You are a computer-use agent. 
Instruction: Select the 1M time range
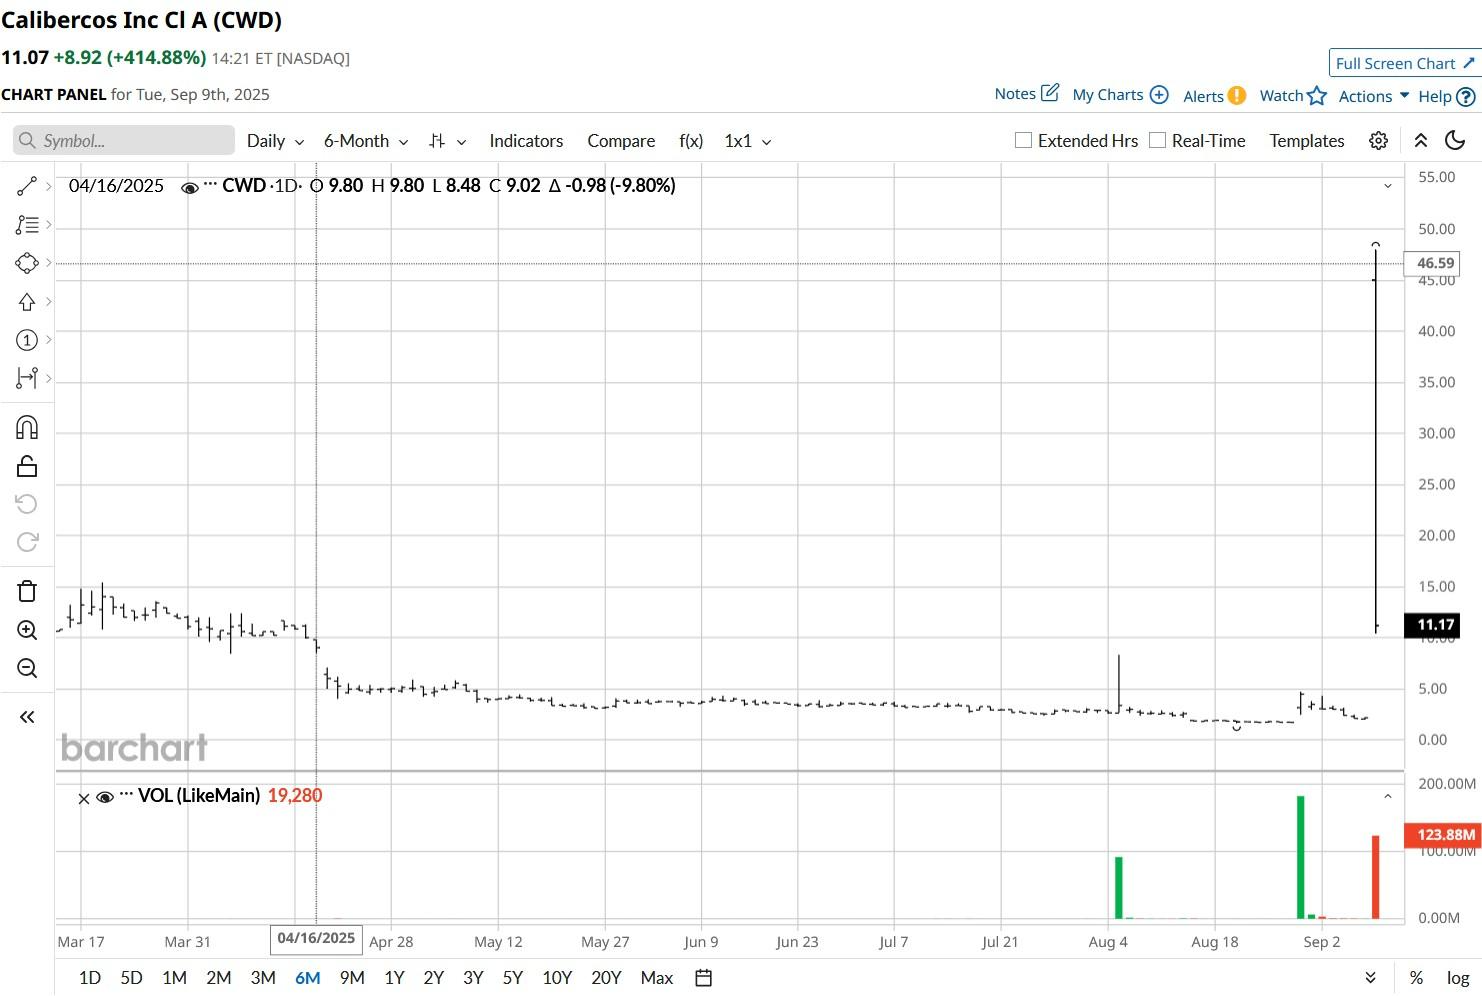point(175,978)
